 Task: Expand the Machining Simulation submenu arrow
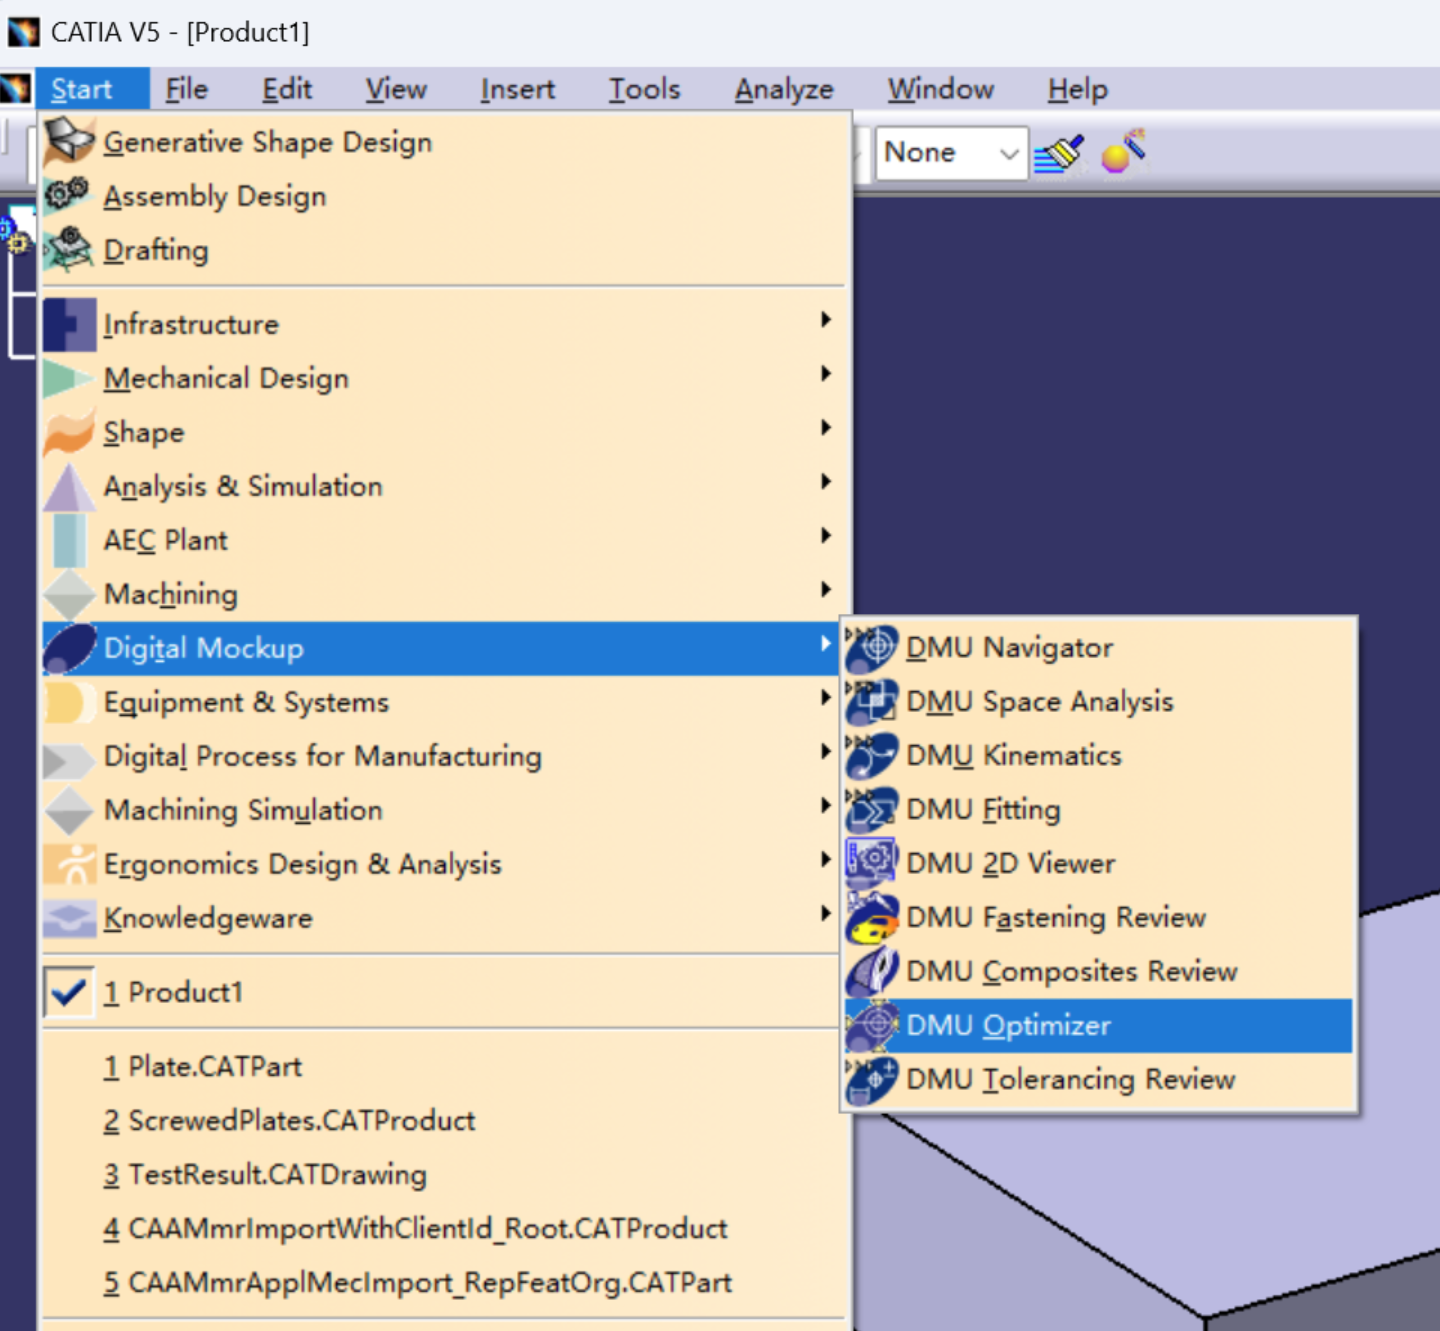(x=825, y=806)
